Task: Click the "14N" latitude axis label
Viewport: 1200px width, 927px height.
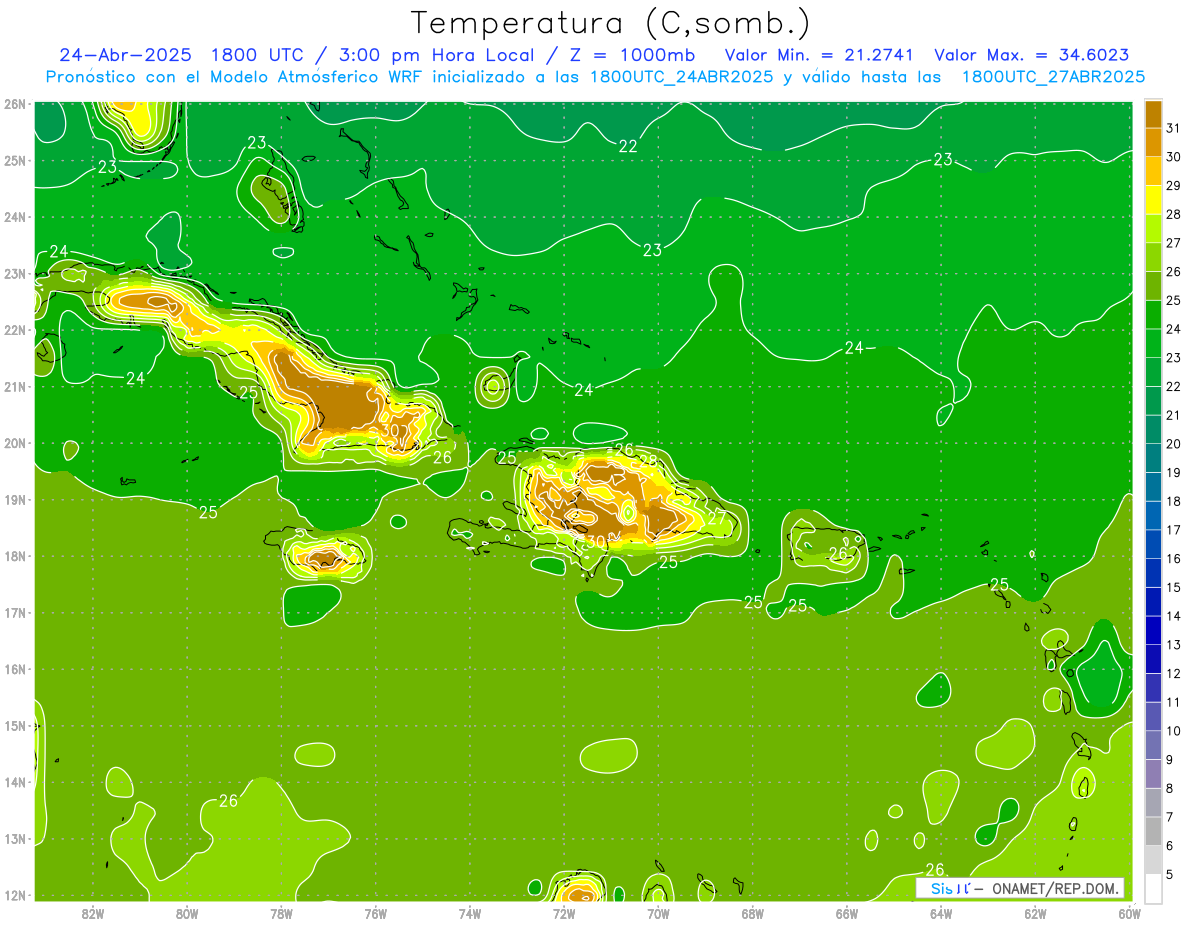Action: click(14, 782)
